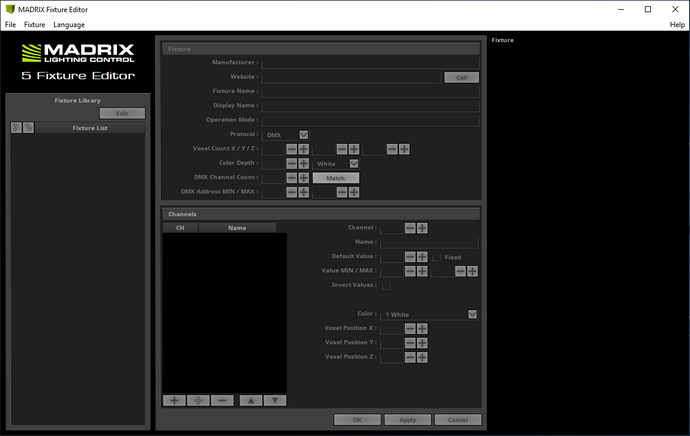Click the Call button next to Website
The height and width of the screenshot is (436, 690).
point(461,77)
